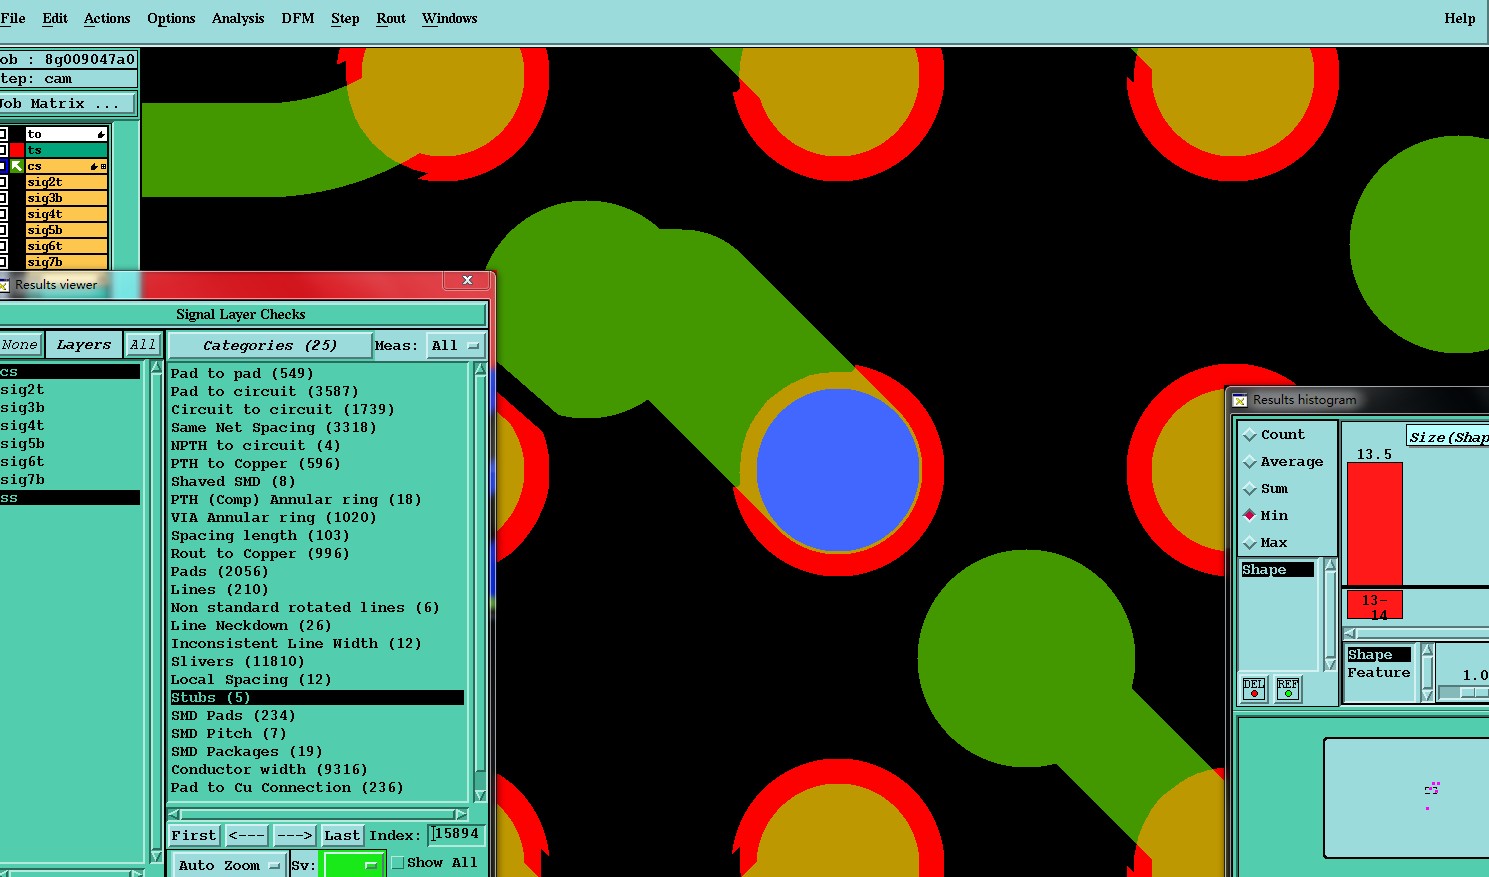The width and height of the screenshot is (1489, 877).
Task: Open the DFM menu
Action: [298, 18]
